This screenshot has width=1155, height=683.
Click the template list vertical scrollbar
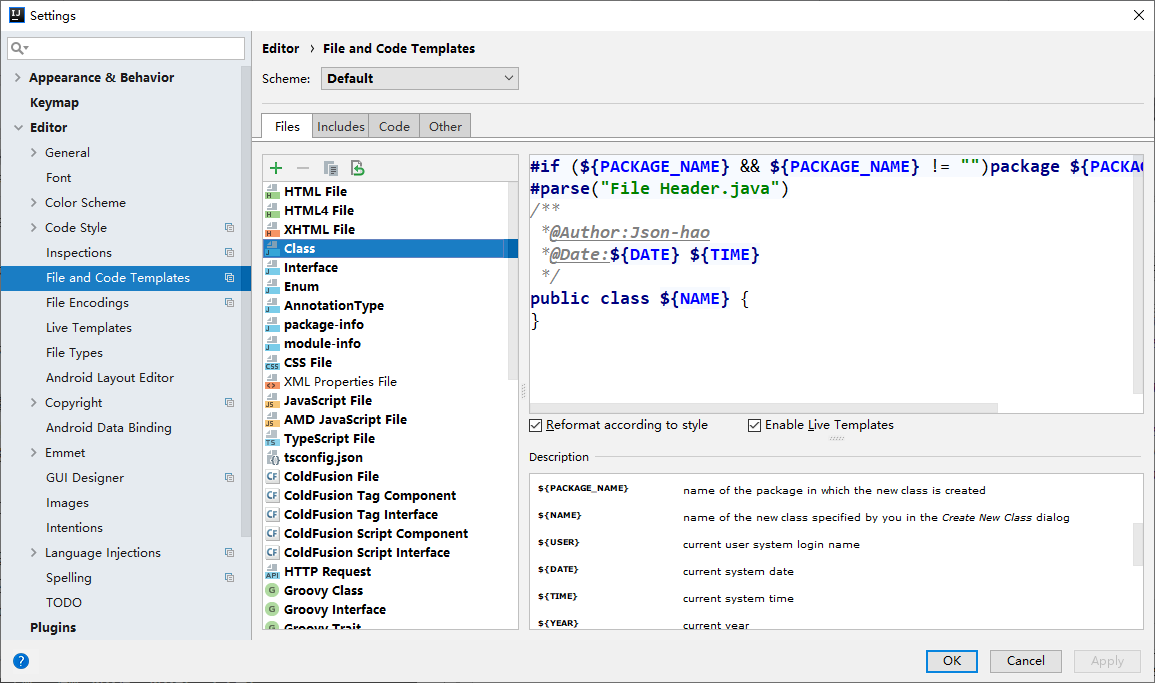[x=513, y=280]
